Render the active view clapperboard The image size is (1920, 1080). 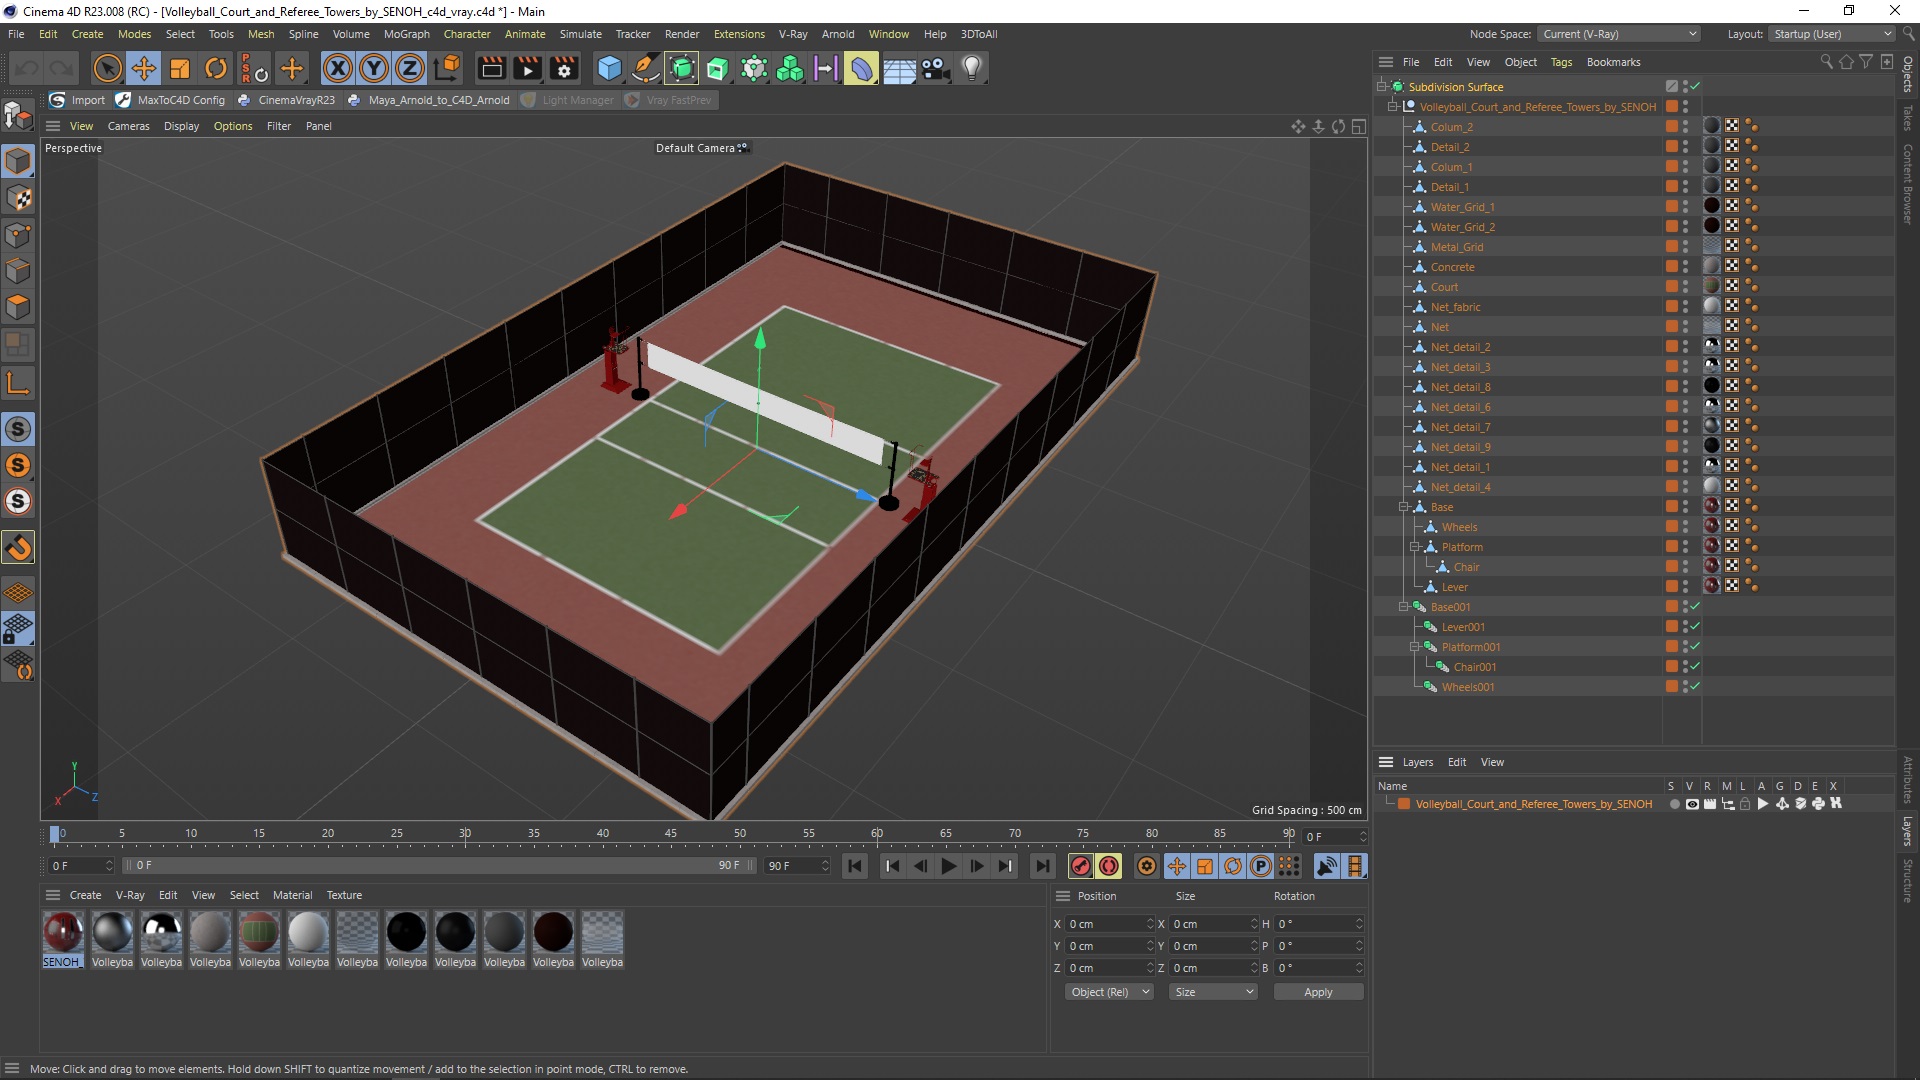(491, 69)
